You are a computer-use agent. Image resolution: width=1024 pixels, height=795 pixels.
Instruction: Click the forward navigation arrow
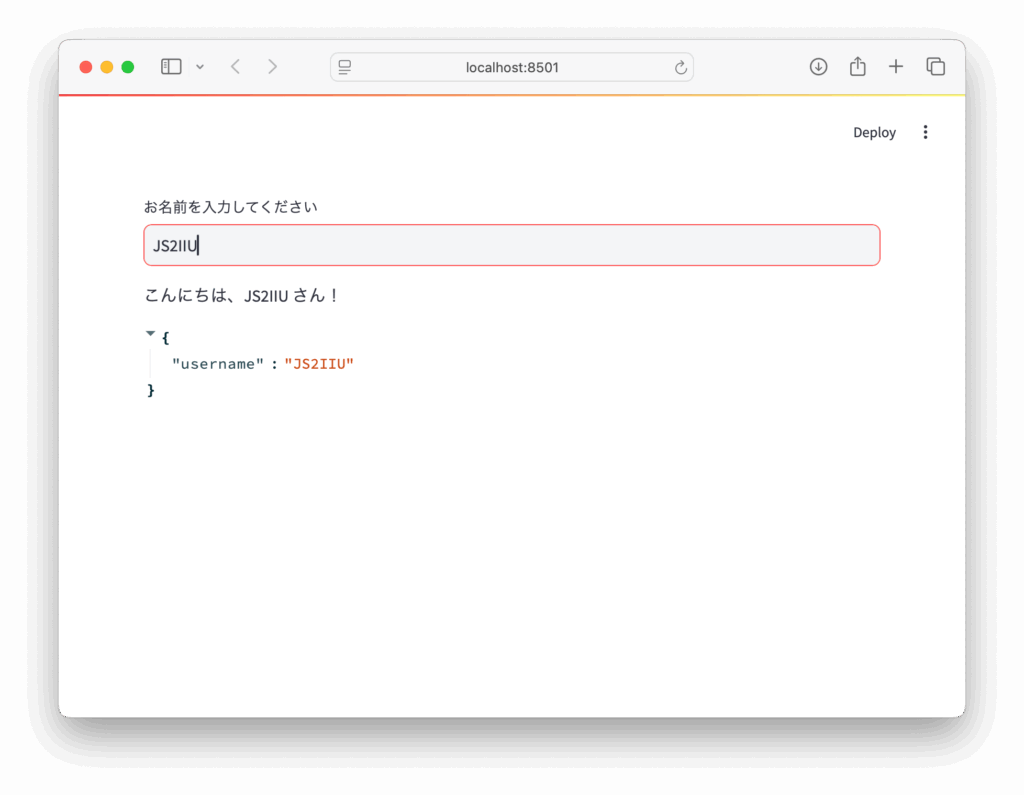[x=272, y=66]
